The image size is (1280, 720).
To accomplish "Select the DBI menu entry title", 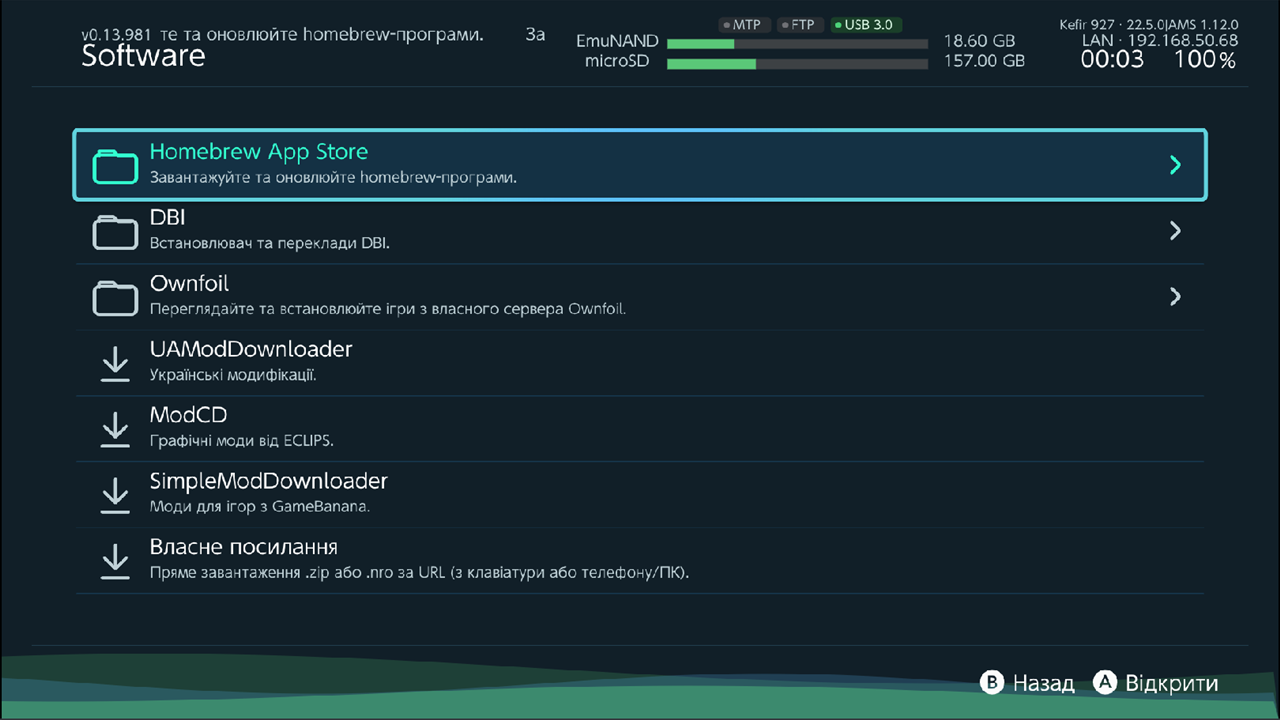I will [168, 217].
